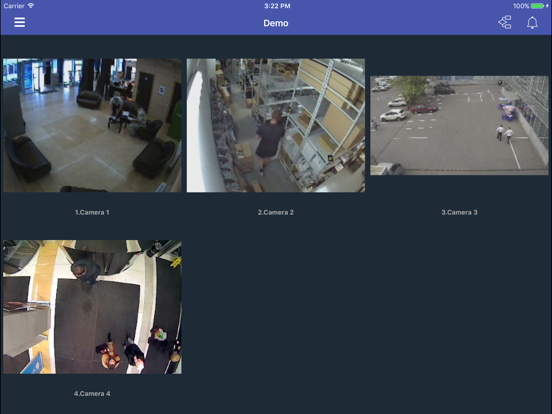
Task: Open the hamburger menu
Action: [x=19, y=22]
